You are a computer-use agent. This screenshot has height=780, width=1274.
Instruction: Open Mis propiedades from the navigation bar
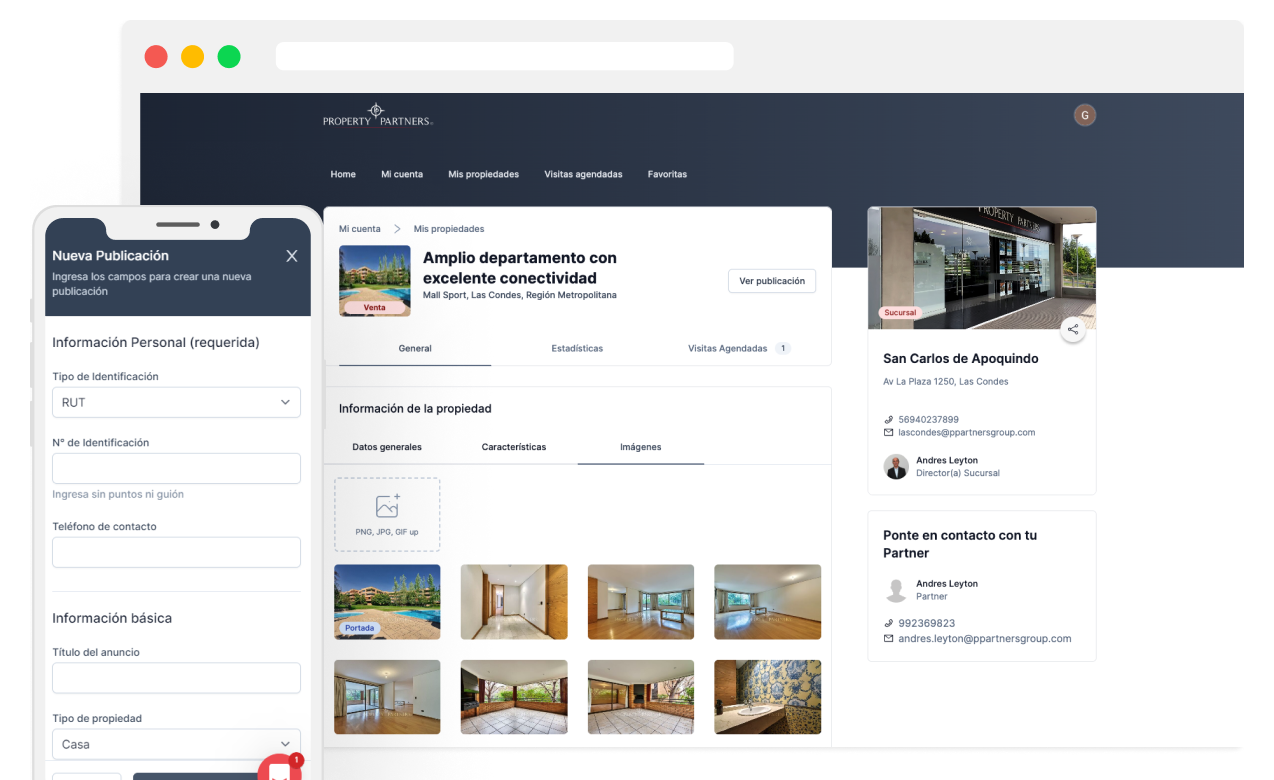point(483,174)
